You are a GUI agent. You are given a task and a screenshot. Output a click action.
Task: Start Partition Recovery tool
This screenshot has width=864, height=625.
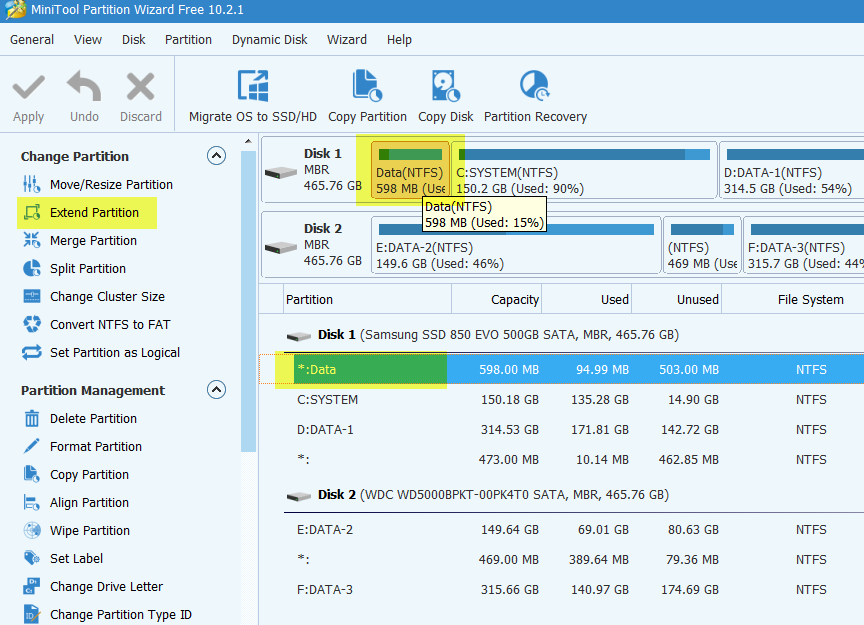coord(535,96)
